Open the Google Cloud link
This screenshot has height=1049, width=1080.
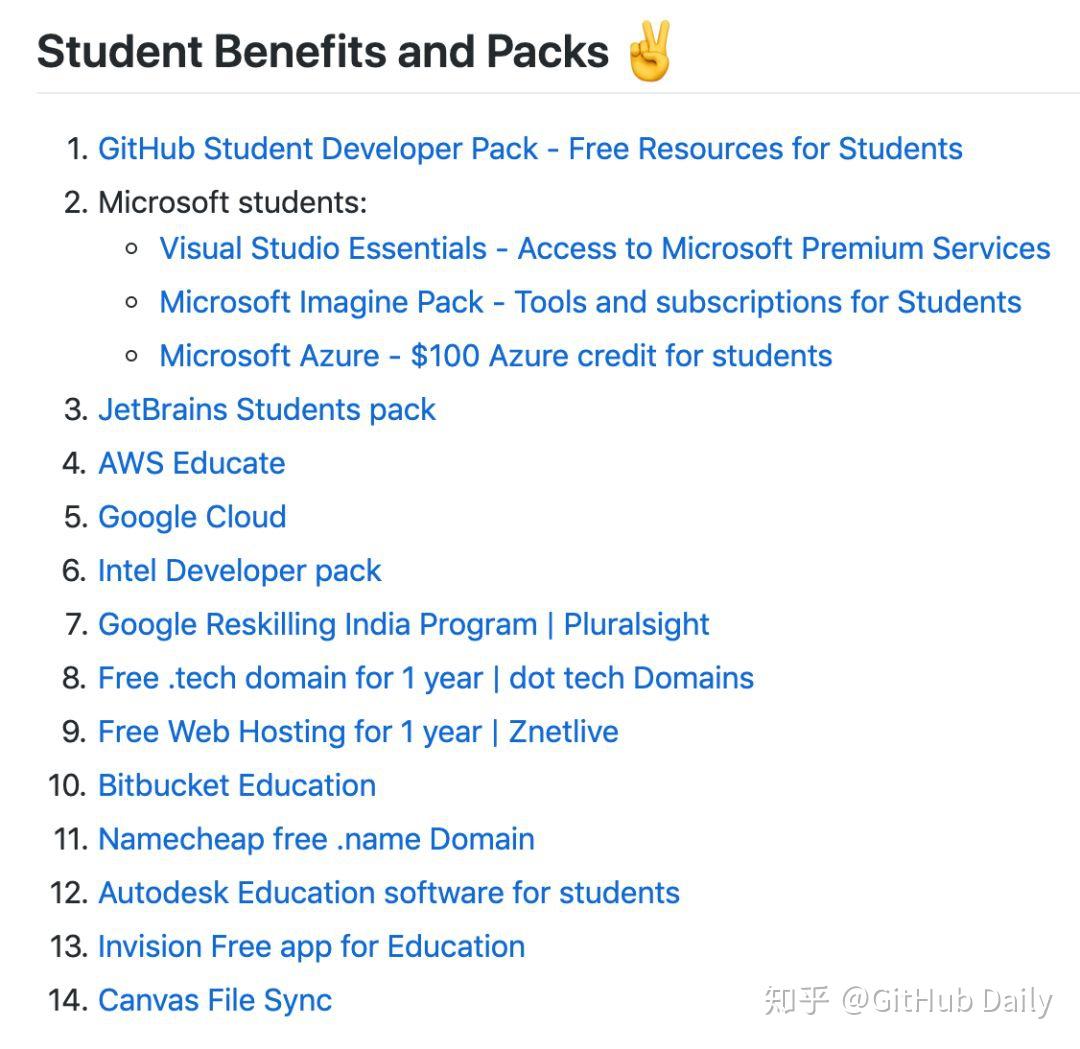(192, 517)
